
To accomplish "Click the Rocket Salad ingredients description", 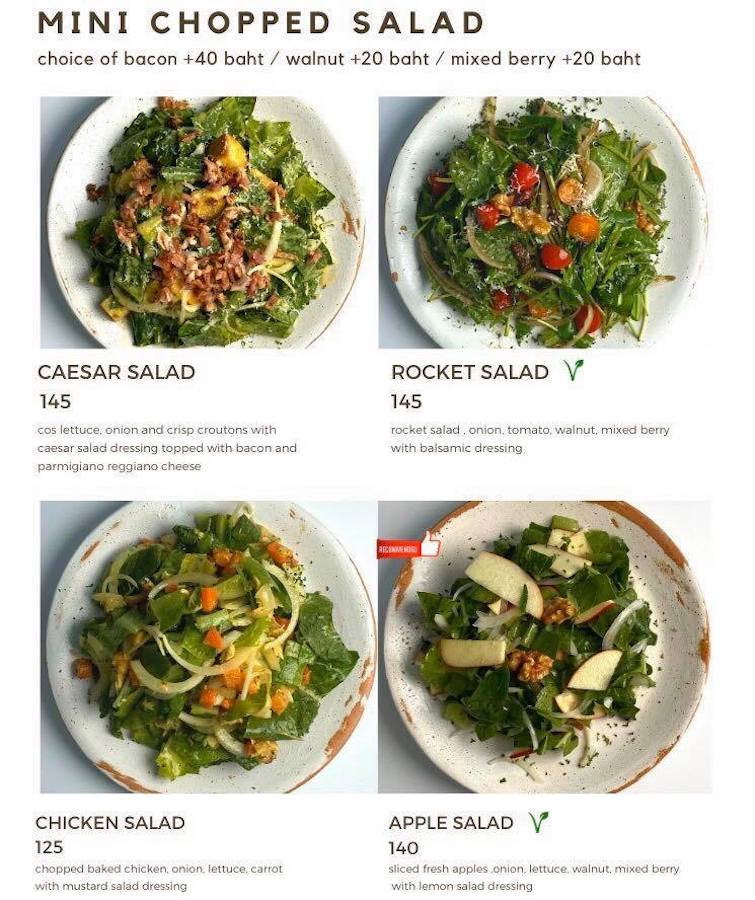I will click(530, 439).
